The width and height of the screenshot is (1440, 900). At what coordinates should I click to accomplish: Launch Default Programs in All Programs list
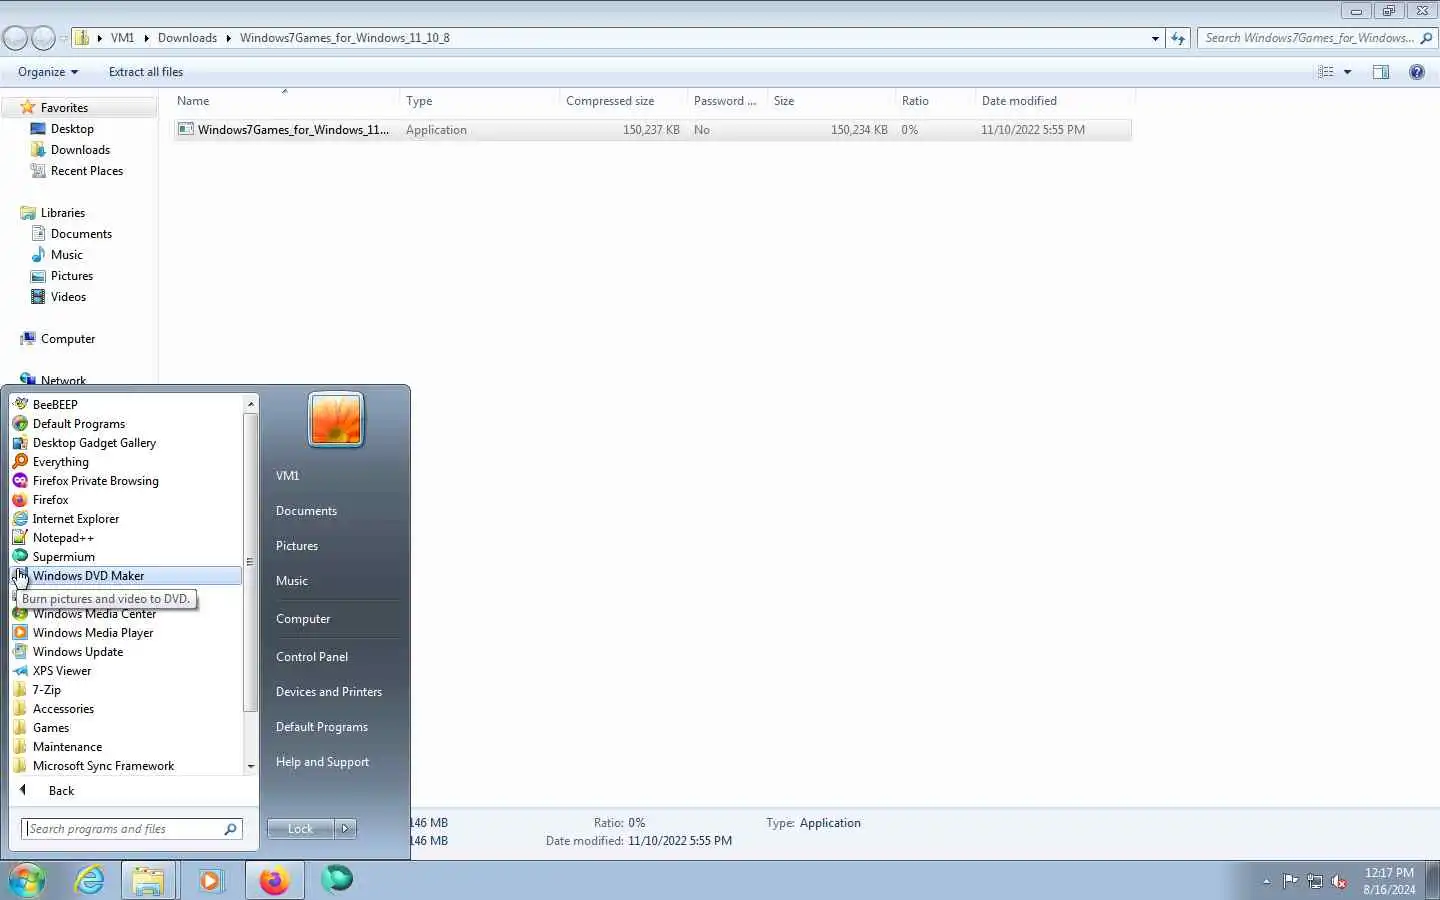click(78, 423)
